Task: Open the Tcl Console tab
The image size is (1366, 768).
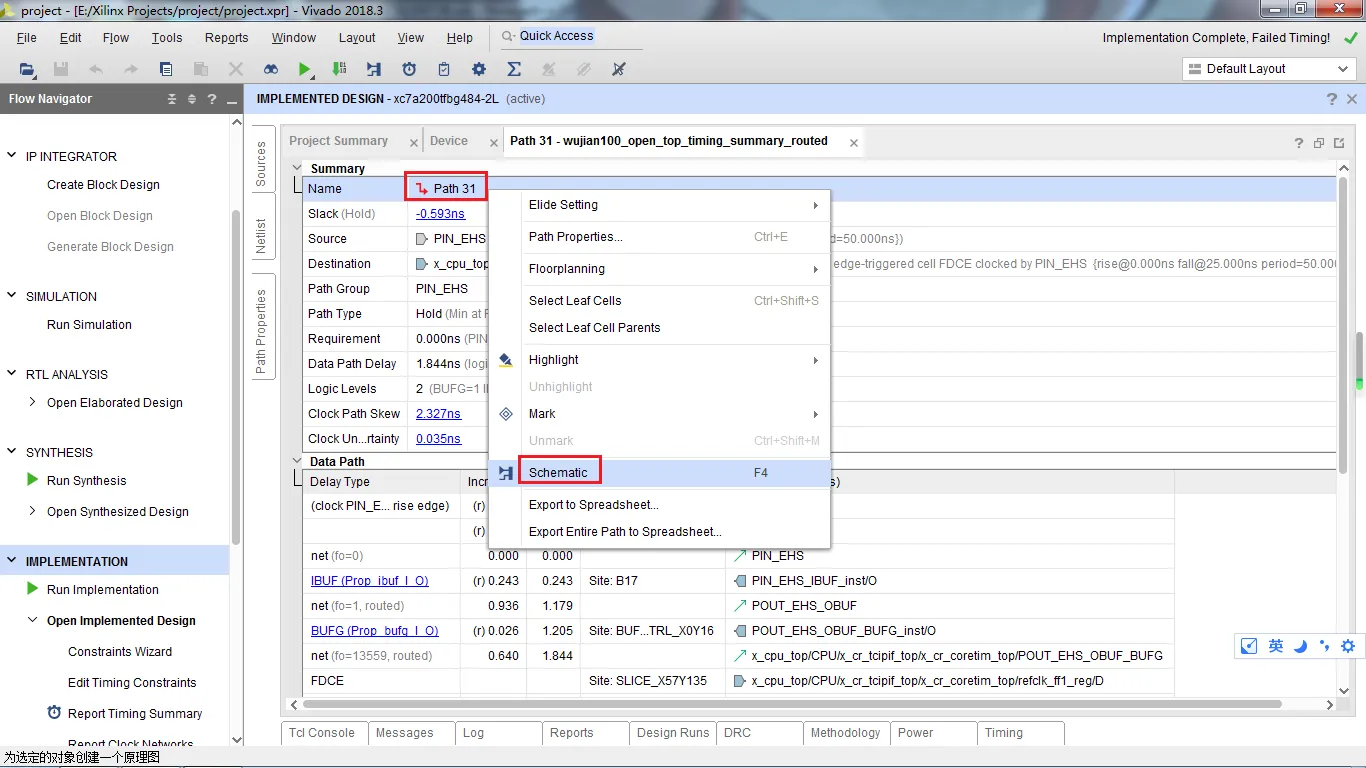Action: point(322,733)
